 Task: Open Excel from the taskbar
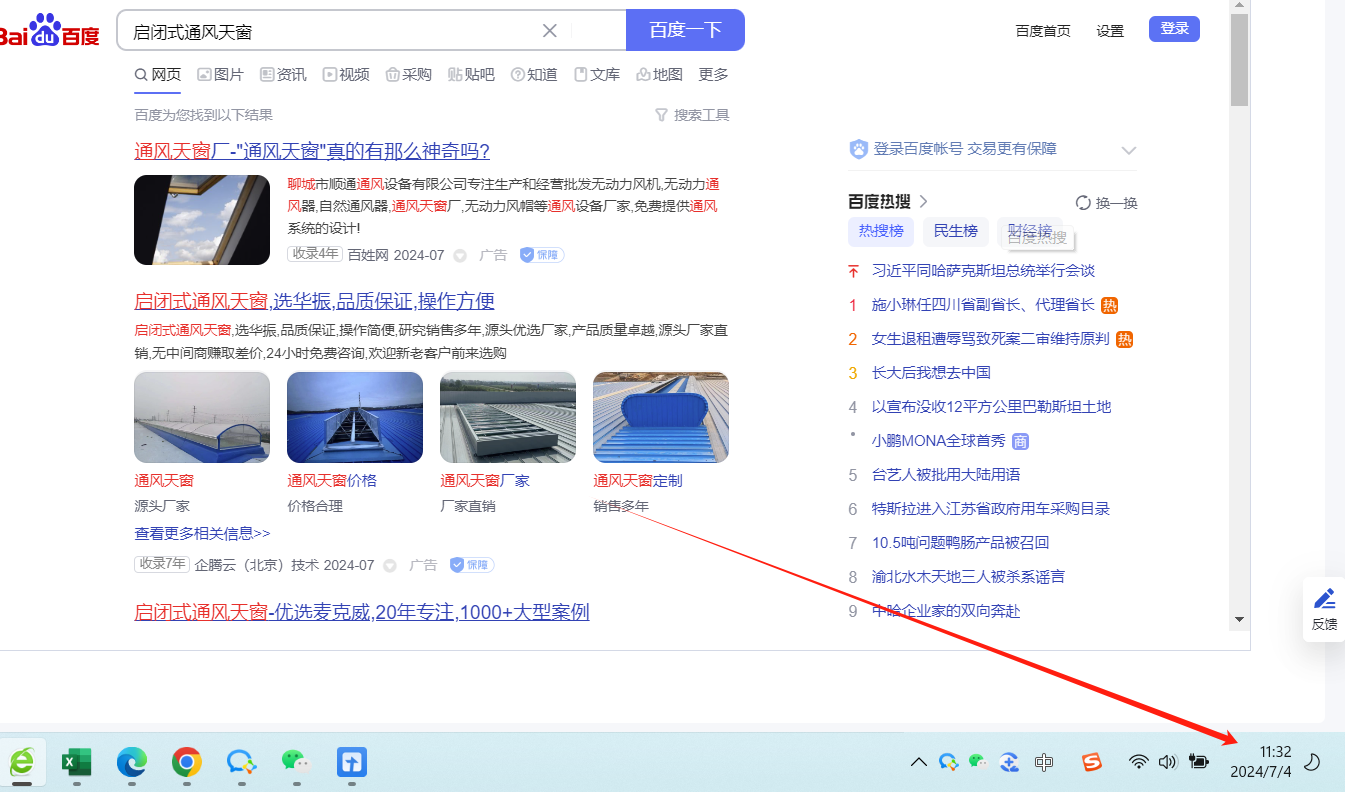tap(77, 763)
